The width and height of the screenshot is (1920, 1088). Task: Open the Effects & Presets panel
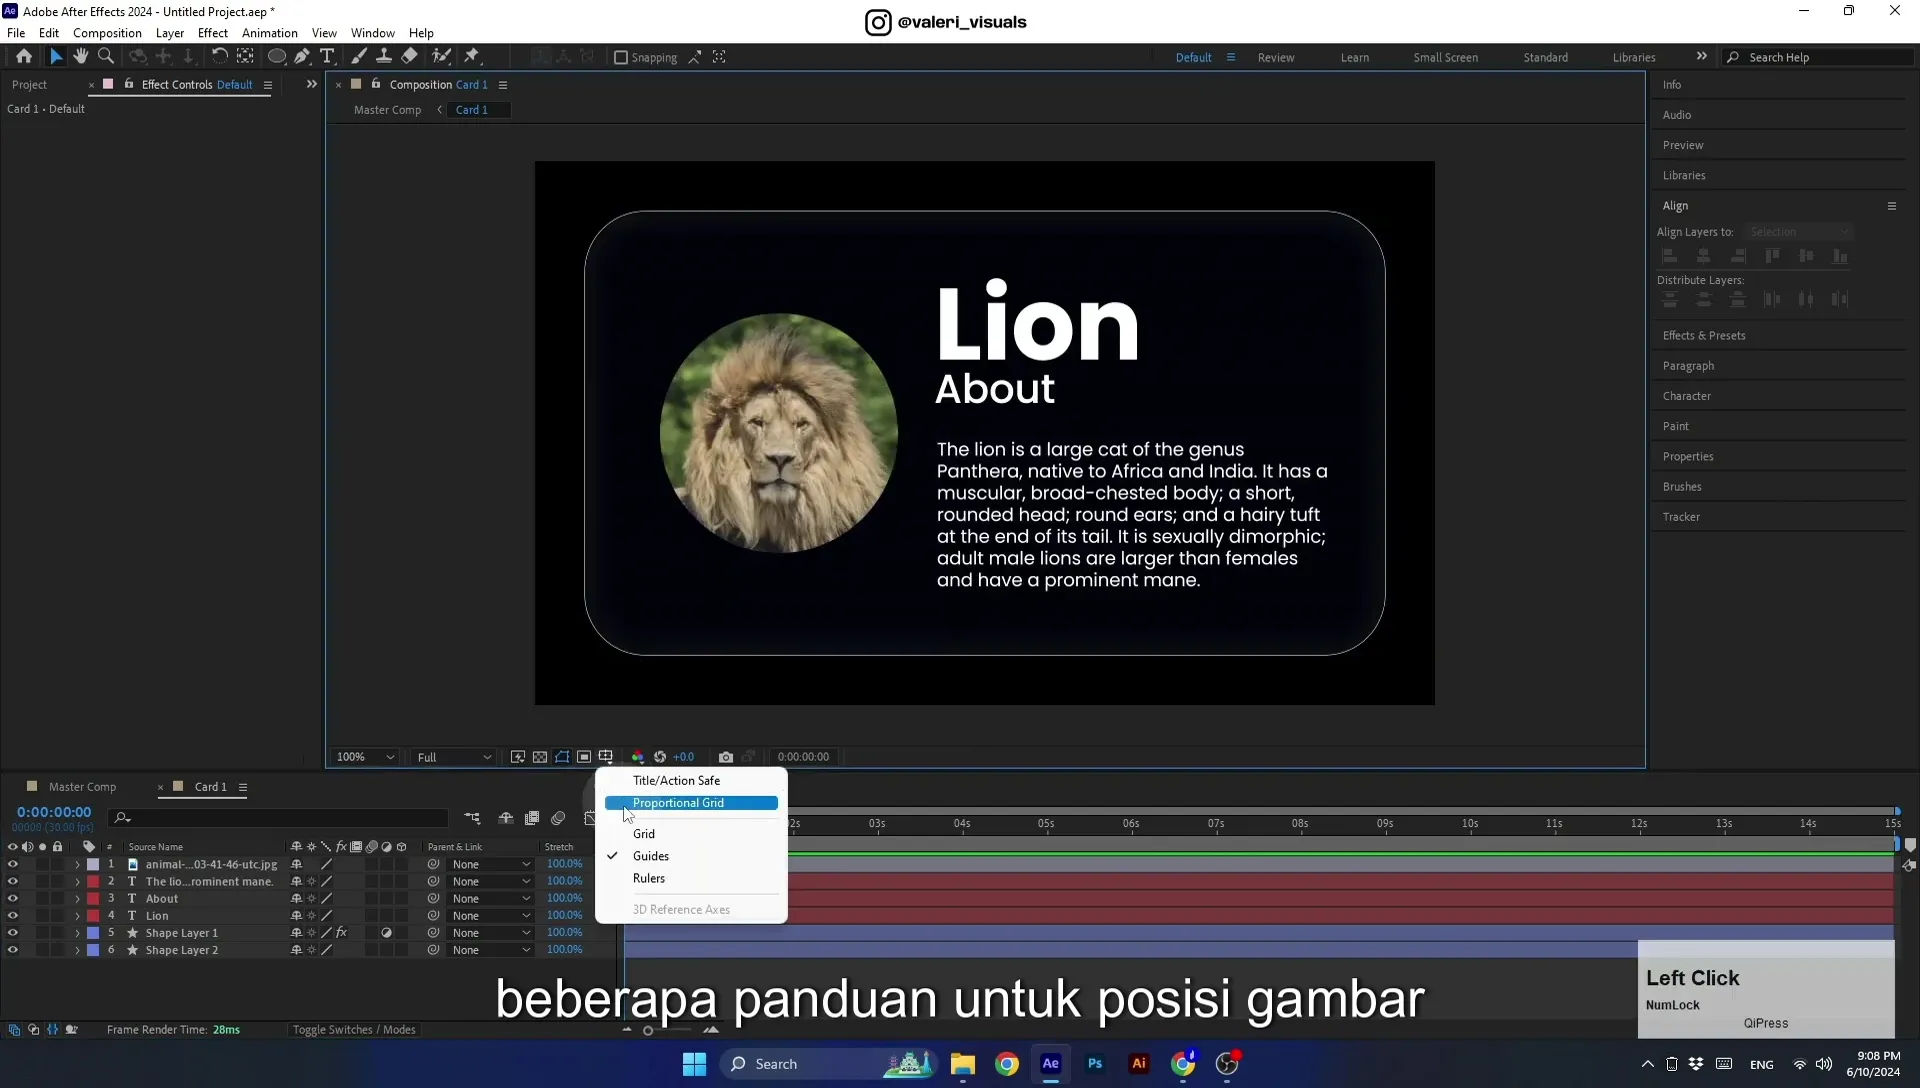pos(1704,336)
